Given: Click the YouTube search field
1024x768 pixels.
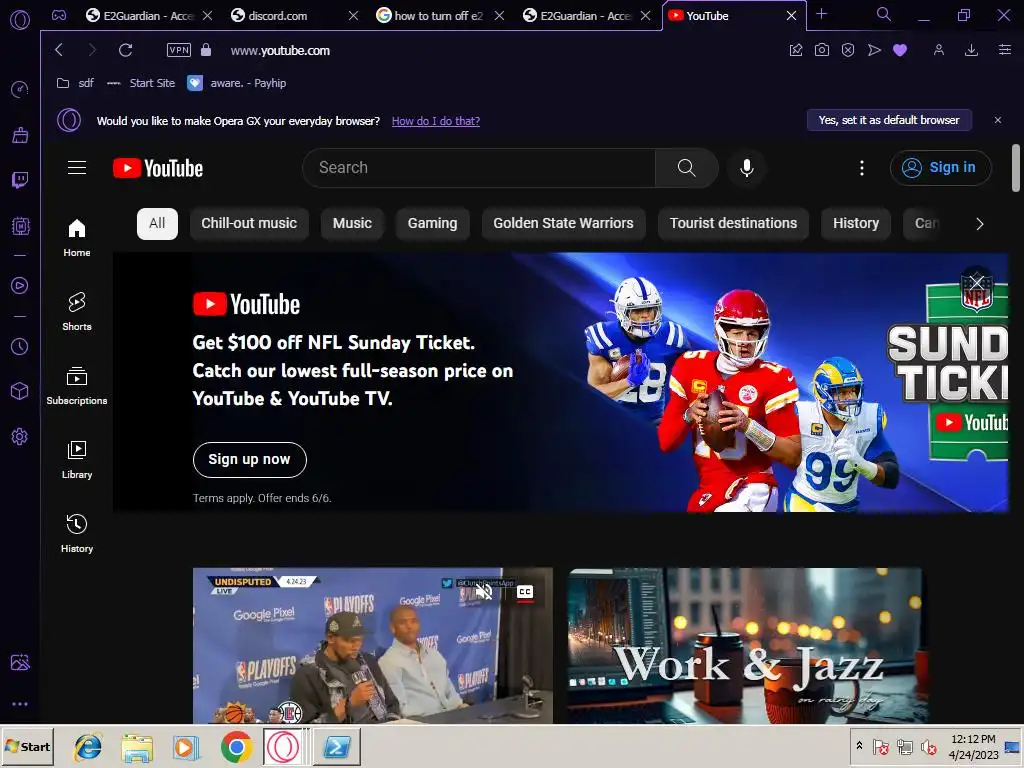Looking at the screenshot, I should pyautogui.click(x=479, y=168).
